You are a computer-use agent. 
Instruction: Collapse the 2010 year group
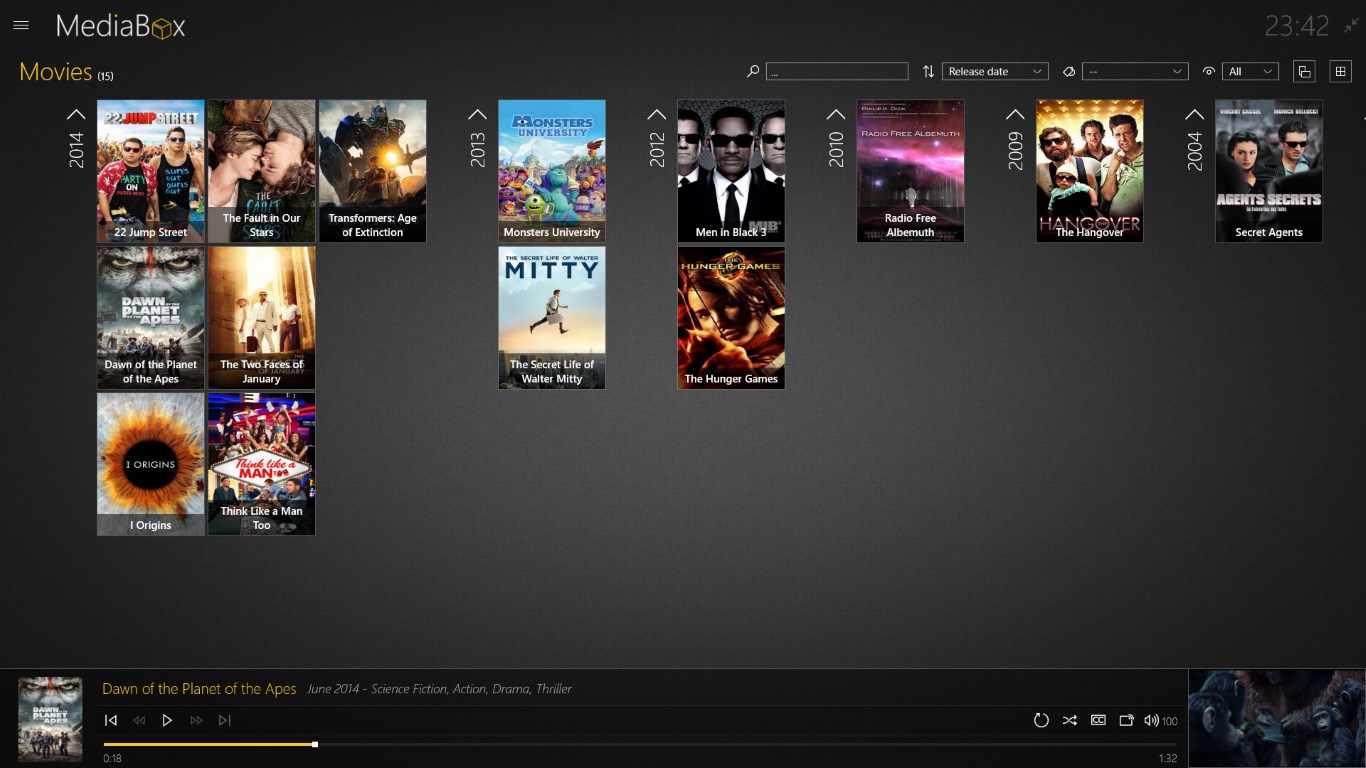(836, 114)
